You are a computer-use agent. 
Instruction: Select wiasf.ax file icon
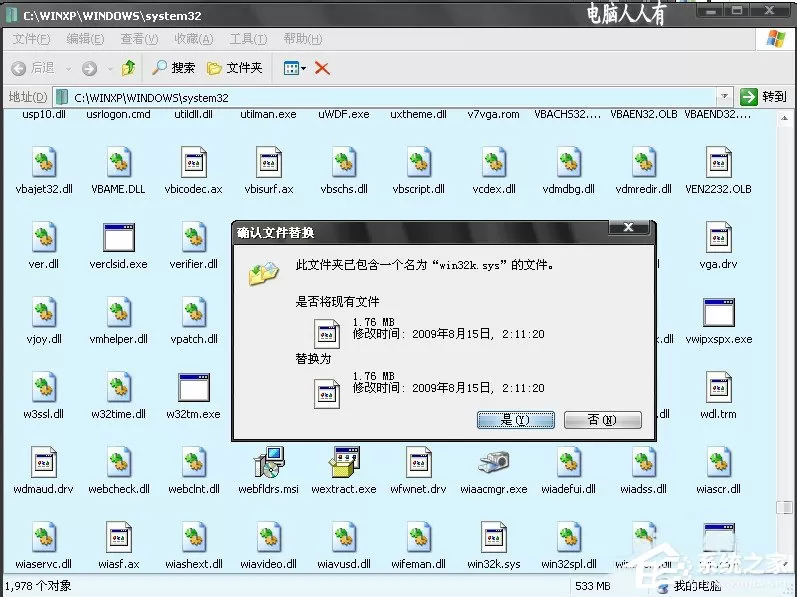click(119, 537)
